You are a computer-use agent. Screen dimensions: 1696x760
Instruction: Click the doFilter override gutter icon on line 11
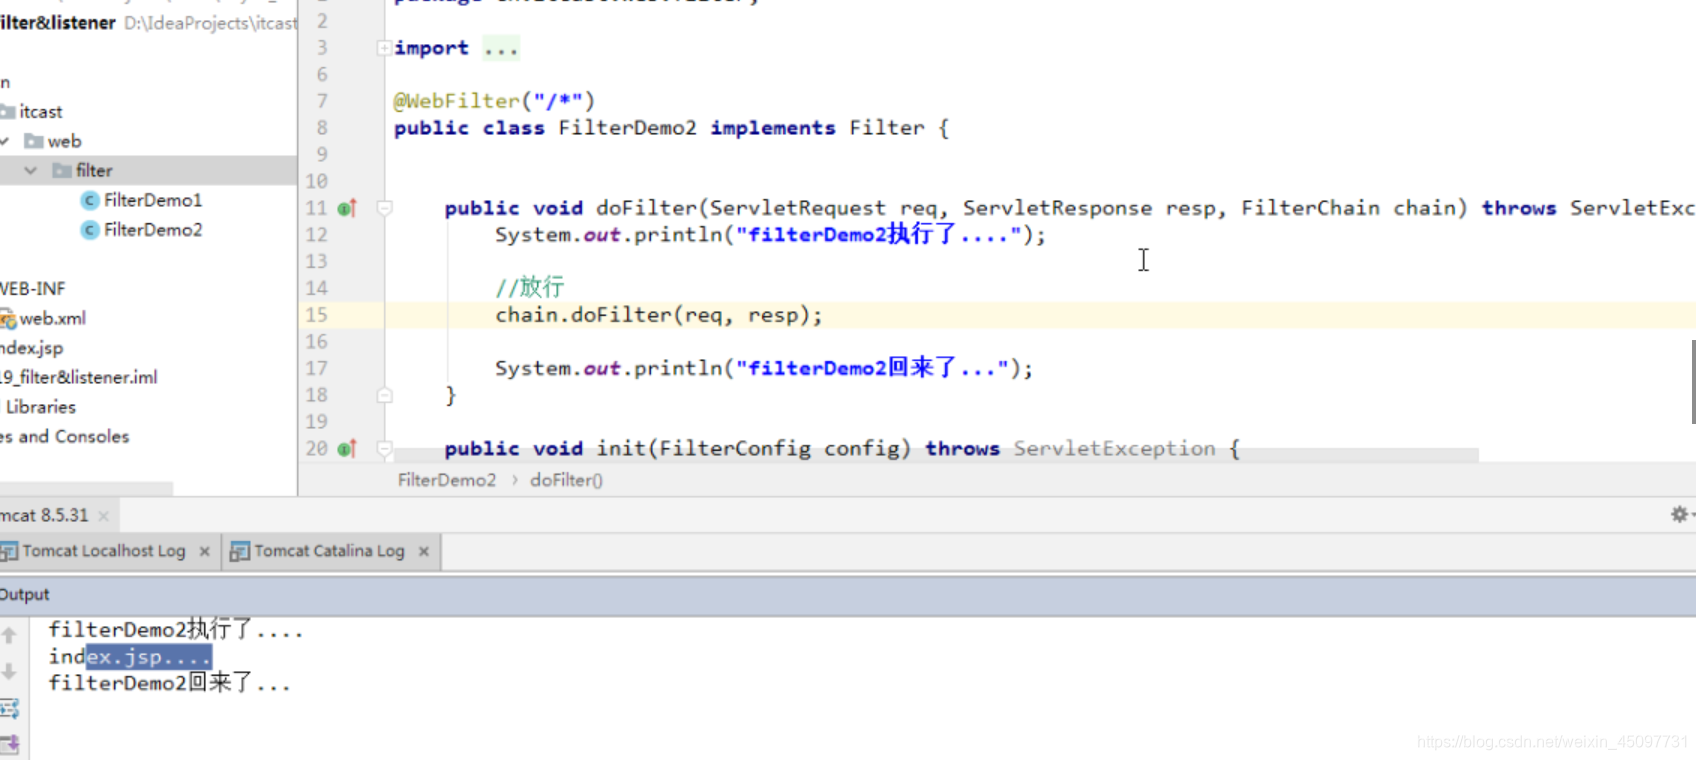(x=347, y=208)
